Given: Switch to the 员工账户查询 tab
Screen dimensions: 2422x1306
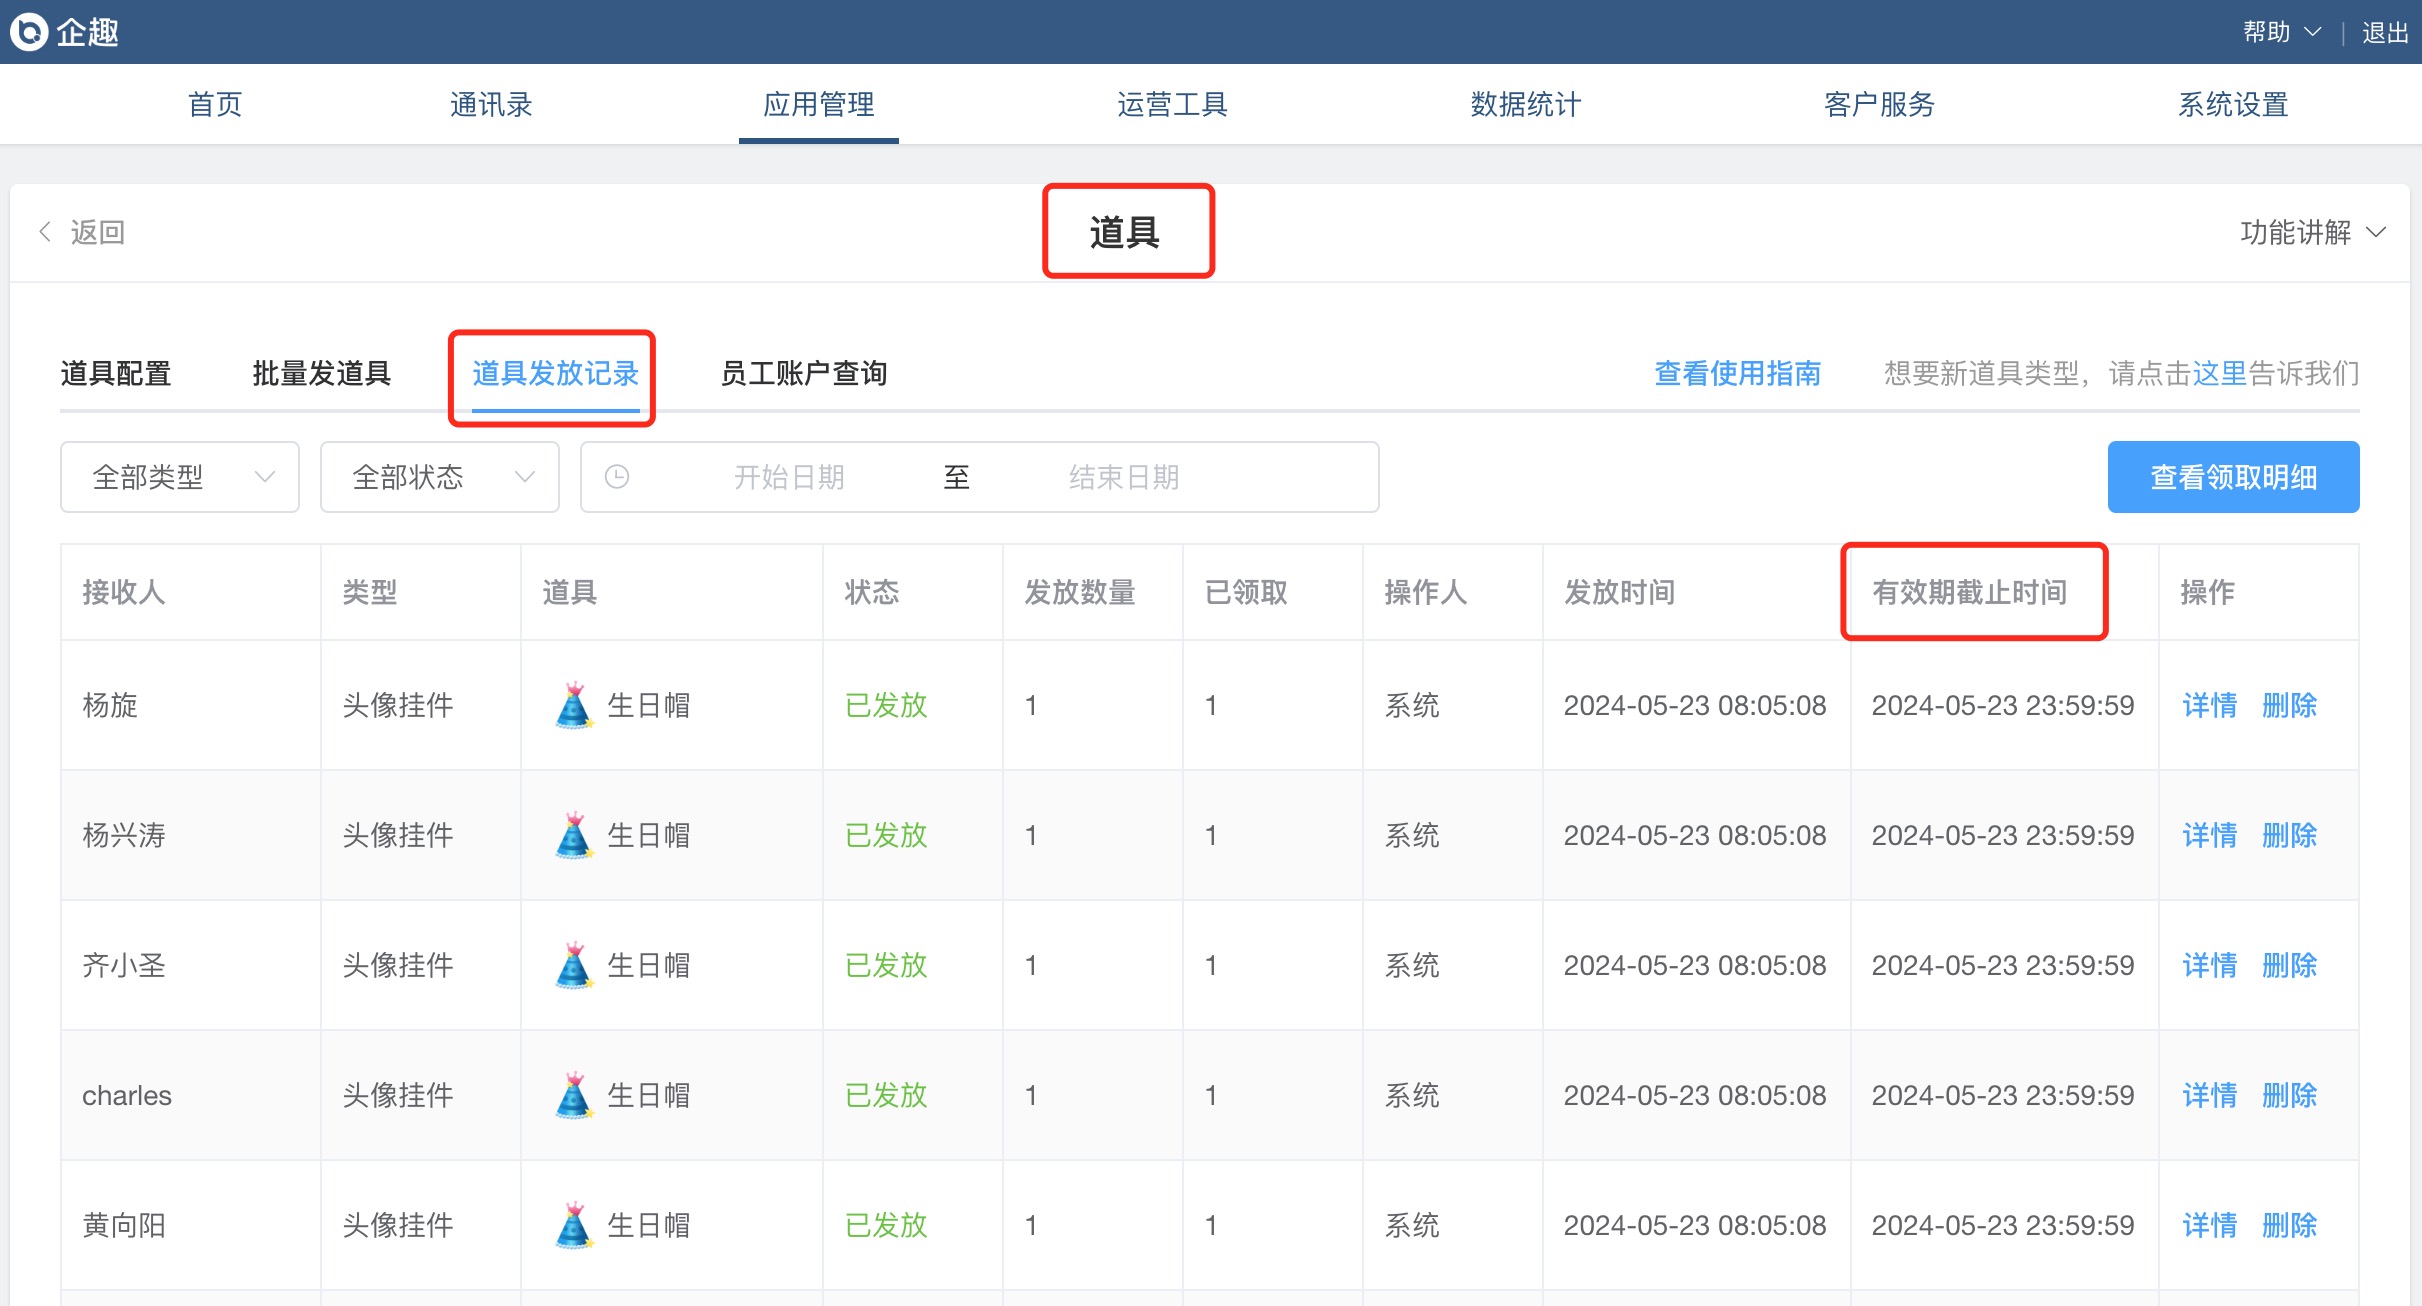Looking at the screenshot, I should [803, 373].
